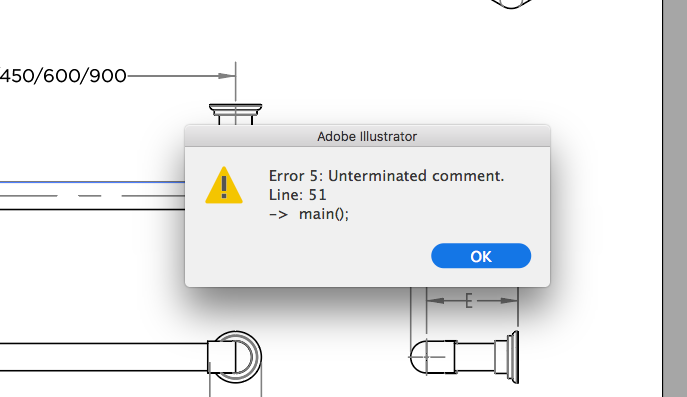Click the 'Line: 51' text
This screenshot has width=687, height=397.
[297, 195]
